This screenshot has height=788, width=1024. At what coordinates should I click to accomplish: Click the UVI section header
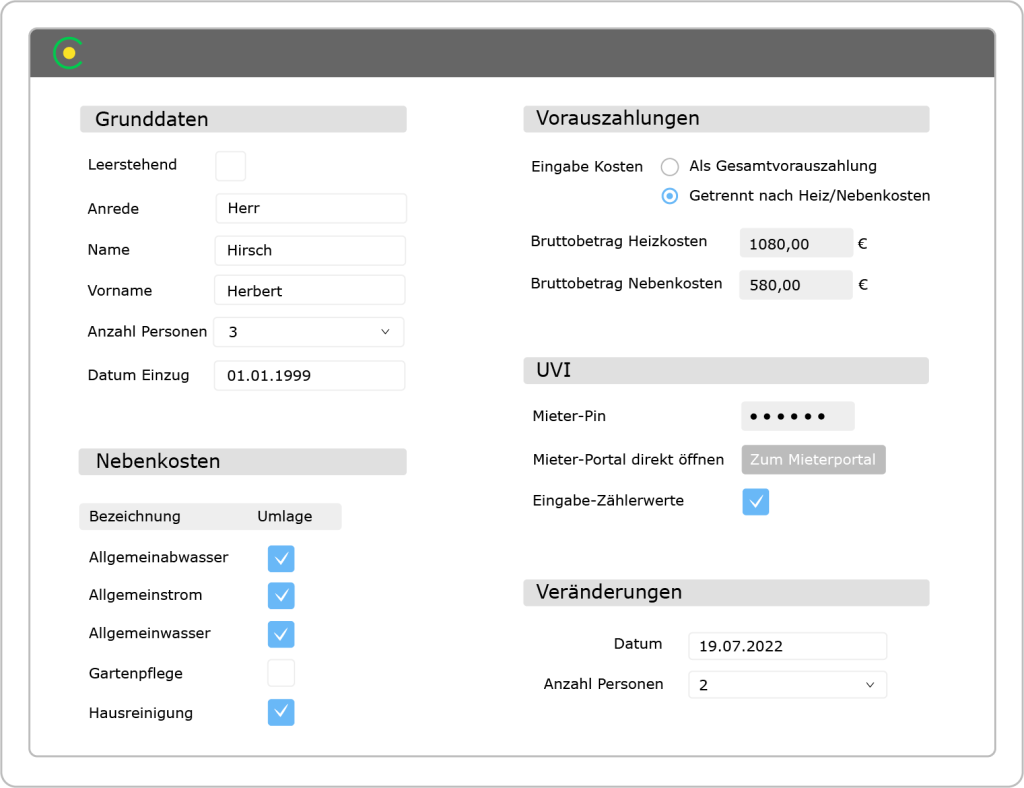click(x=726, y=370)
